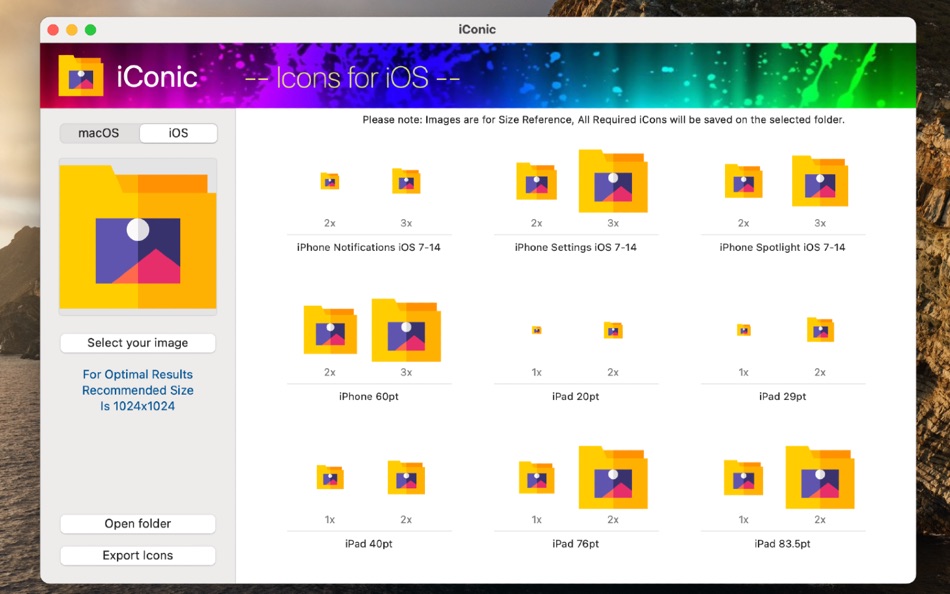
Task: Click the recommended size 1024x1024 note
Action: (138, 390)
